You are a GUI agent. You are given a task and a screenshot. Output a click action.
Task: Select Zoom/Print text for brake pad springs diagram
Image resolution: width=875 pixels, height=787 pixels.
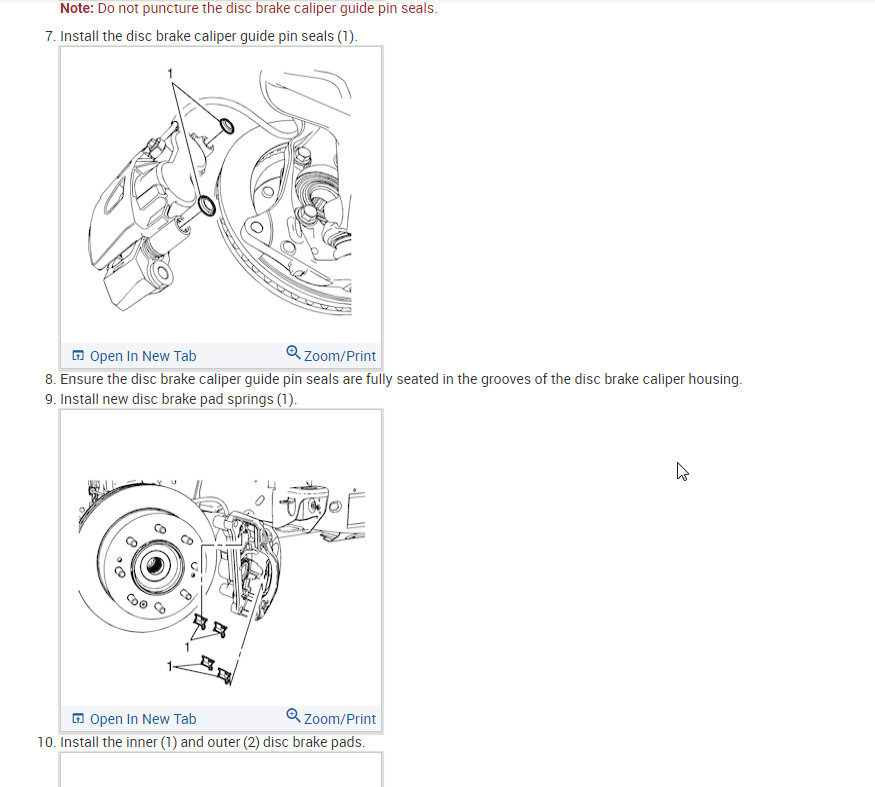[340, 719]
